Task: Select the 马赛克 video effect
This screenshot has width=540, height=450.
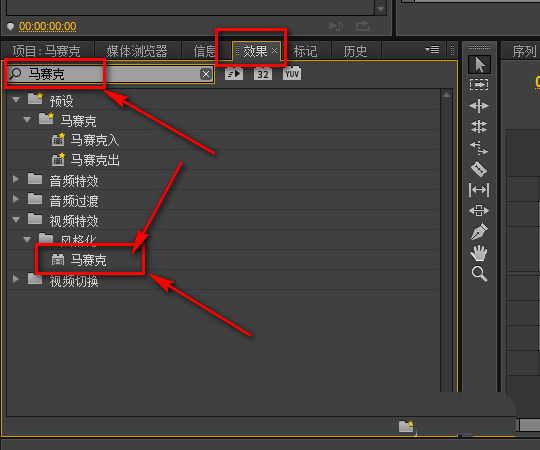Action: click(x=224, y=260)
